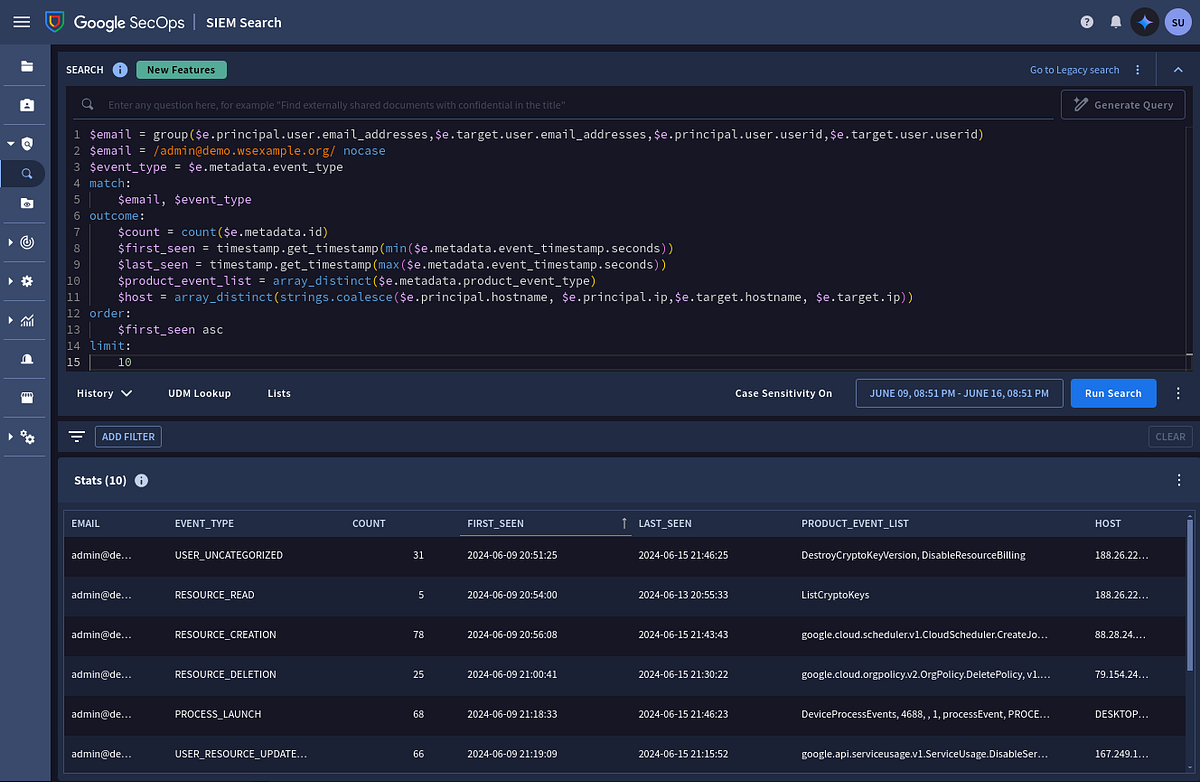The image size is (1200, 782).
Task: Select the Dashboards chart icon in the sidebar
Action: tap(25, 320)
